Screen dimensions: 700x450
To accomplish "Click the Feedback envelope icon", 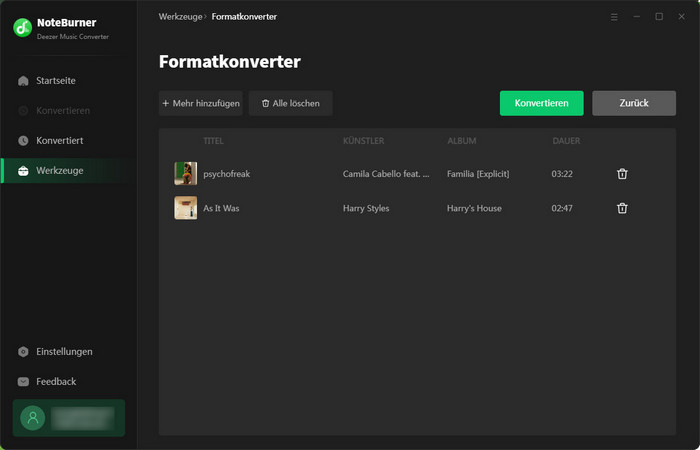I will pyautogui.click(x=23, y=382).
